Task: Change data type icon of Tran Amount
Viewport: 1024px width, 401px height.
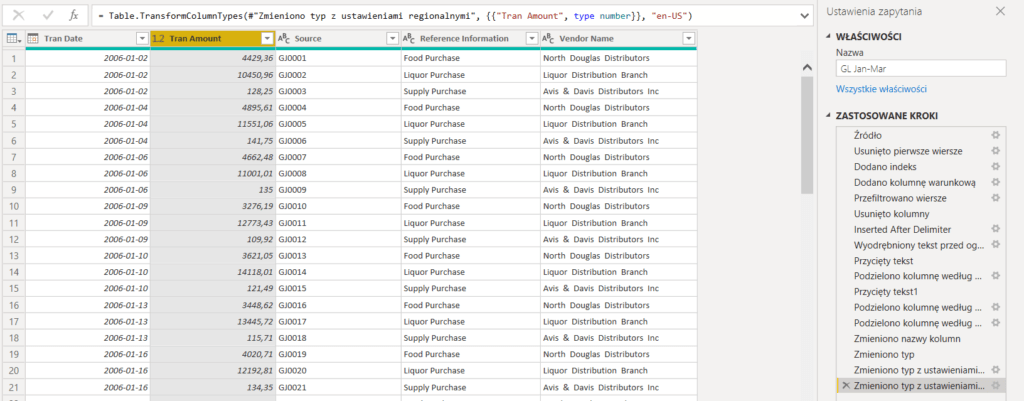Action: pyautogui.click(x=158, y=38)
